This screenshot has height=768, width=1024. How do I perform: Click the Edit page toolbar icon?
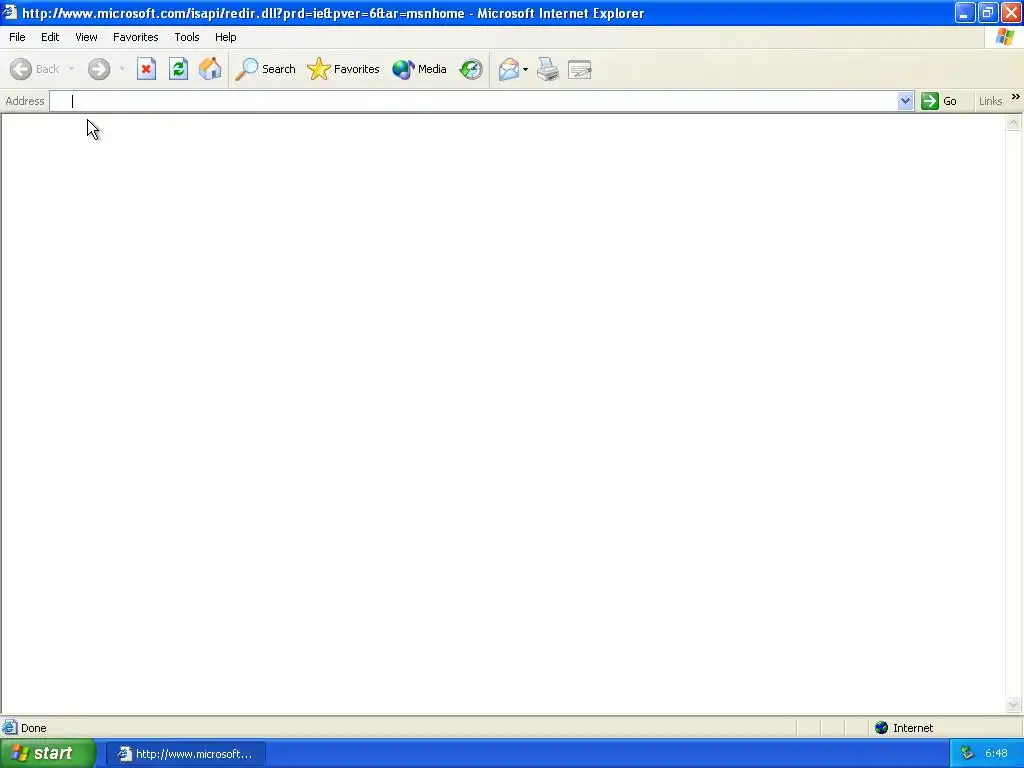click(x=580, y=69)
